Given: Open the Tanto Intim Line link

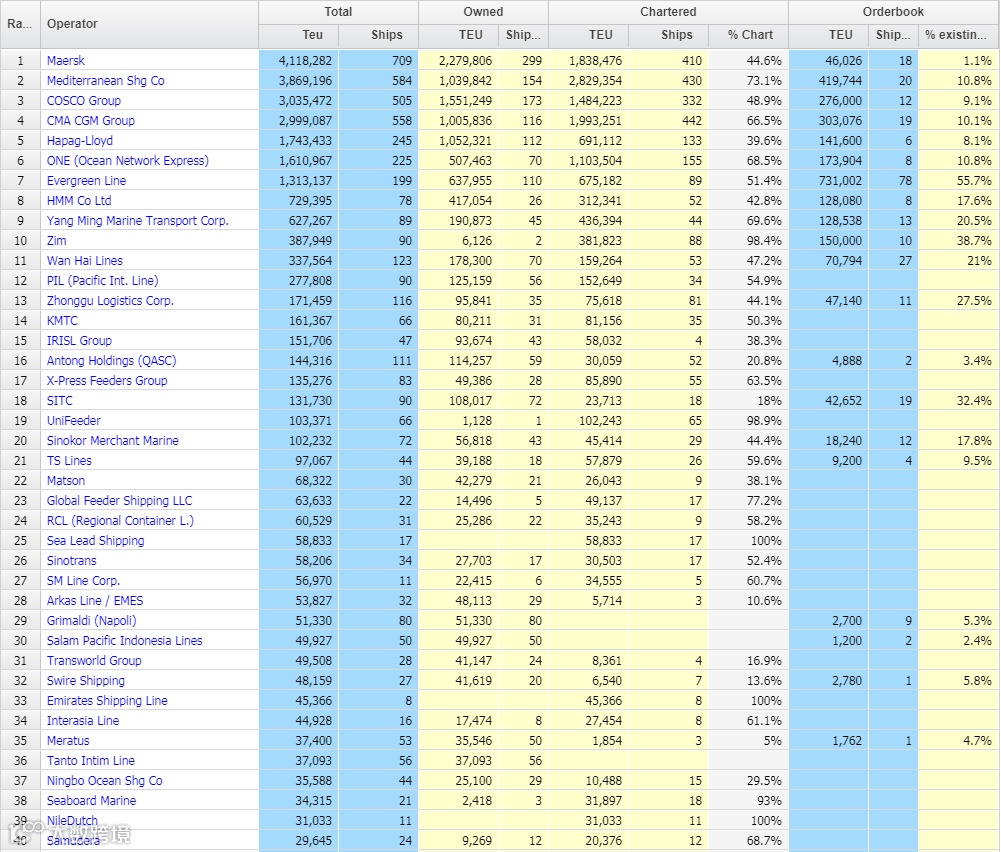Looking at the screenshot, I should click(91, 760).
